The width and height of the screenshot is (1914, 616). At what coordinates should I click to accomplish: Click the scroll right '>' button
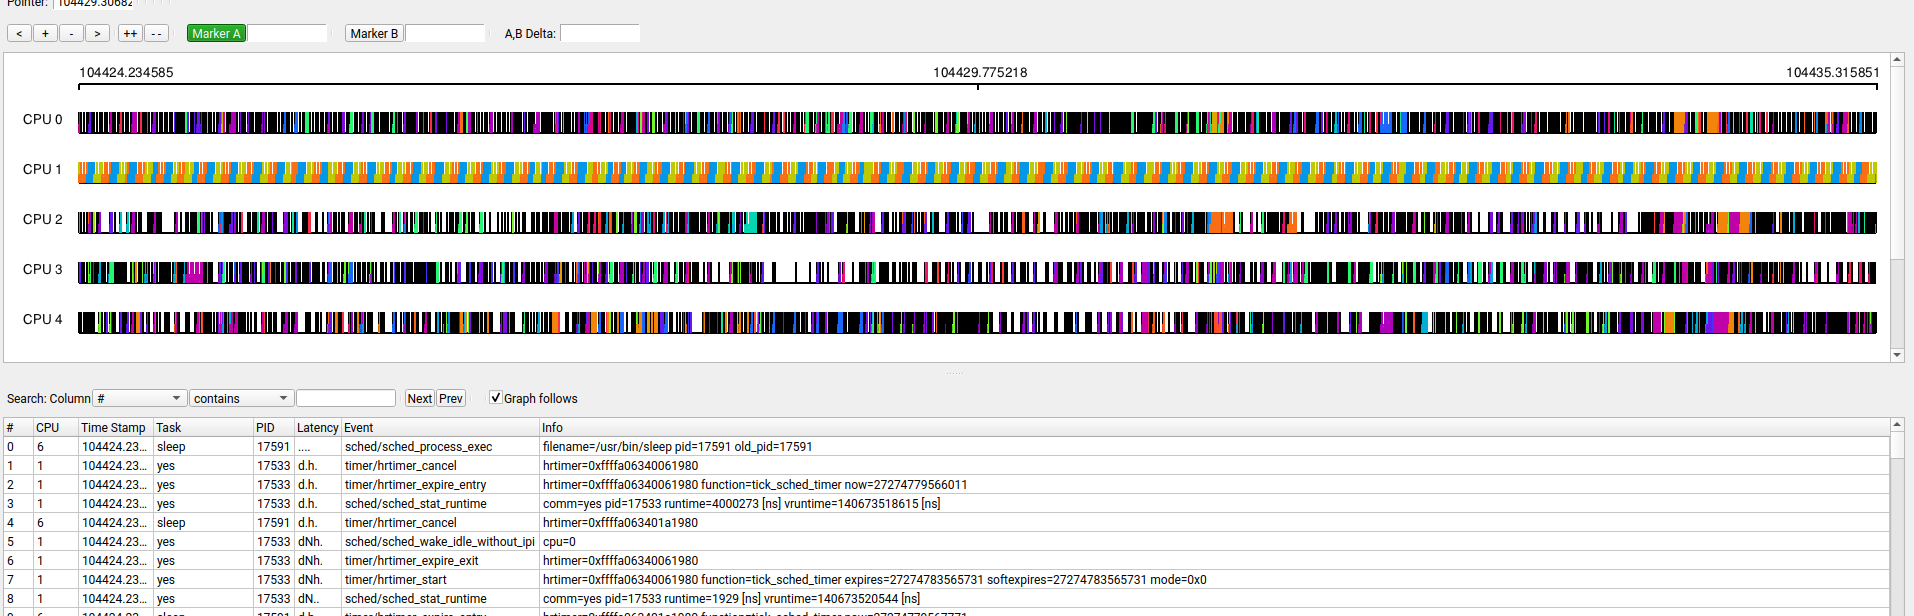[97, 34]
